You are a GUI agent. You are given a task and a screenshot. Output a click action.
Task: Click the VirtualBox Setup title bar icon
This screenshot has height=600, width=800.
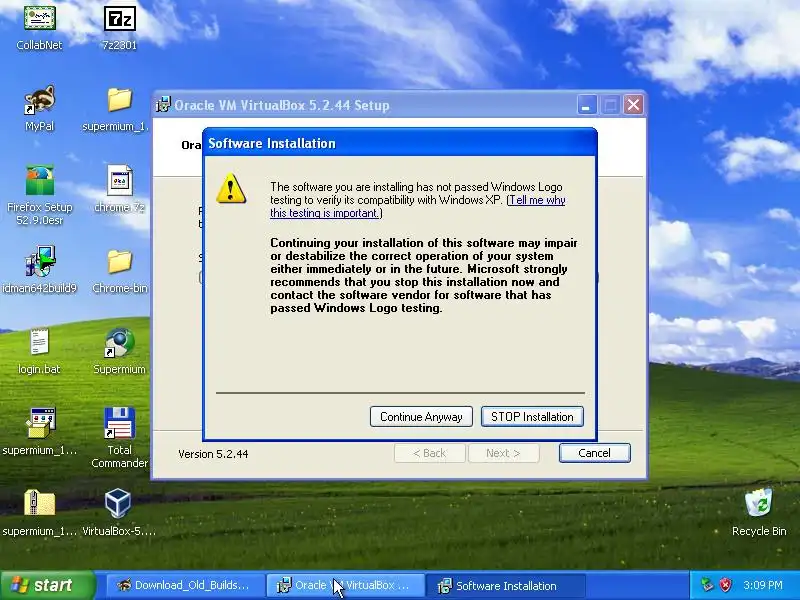(163, 105)
